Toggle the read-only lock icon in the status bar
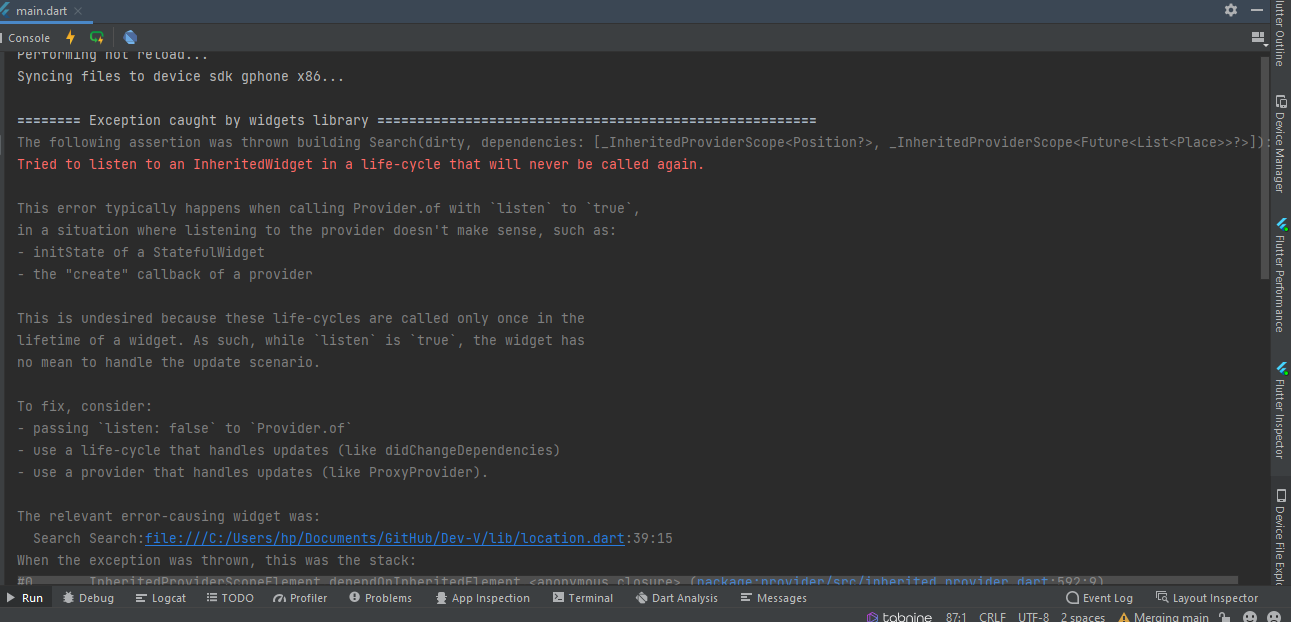 coord(1224,617)
